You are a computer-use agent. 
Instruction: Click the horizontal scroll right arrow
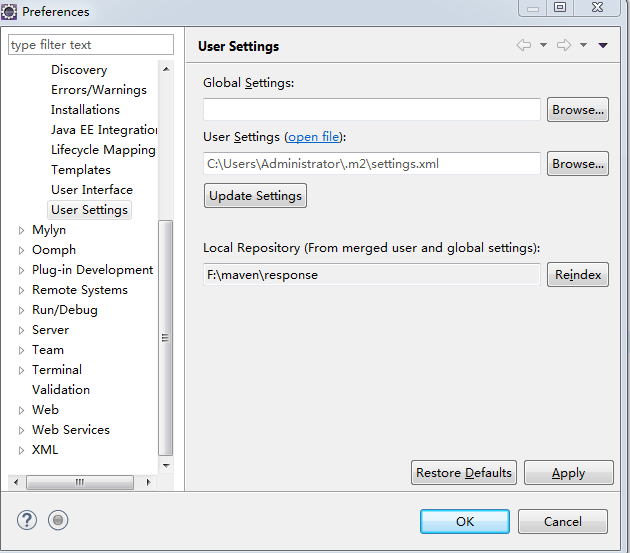(x=149, y=482)
